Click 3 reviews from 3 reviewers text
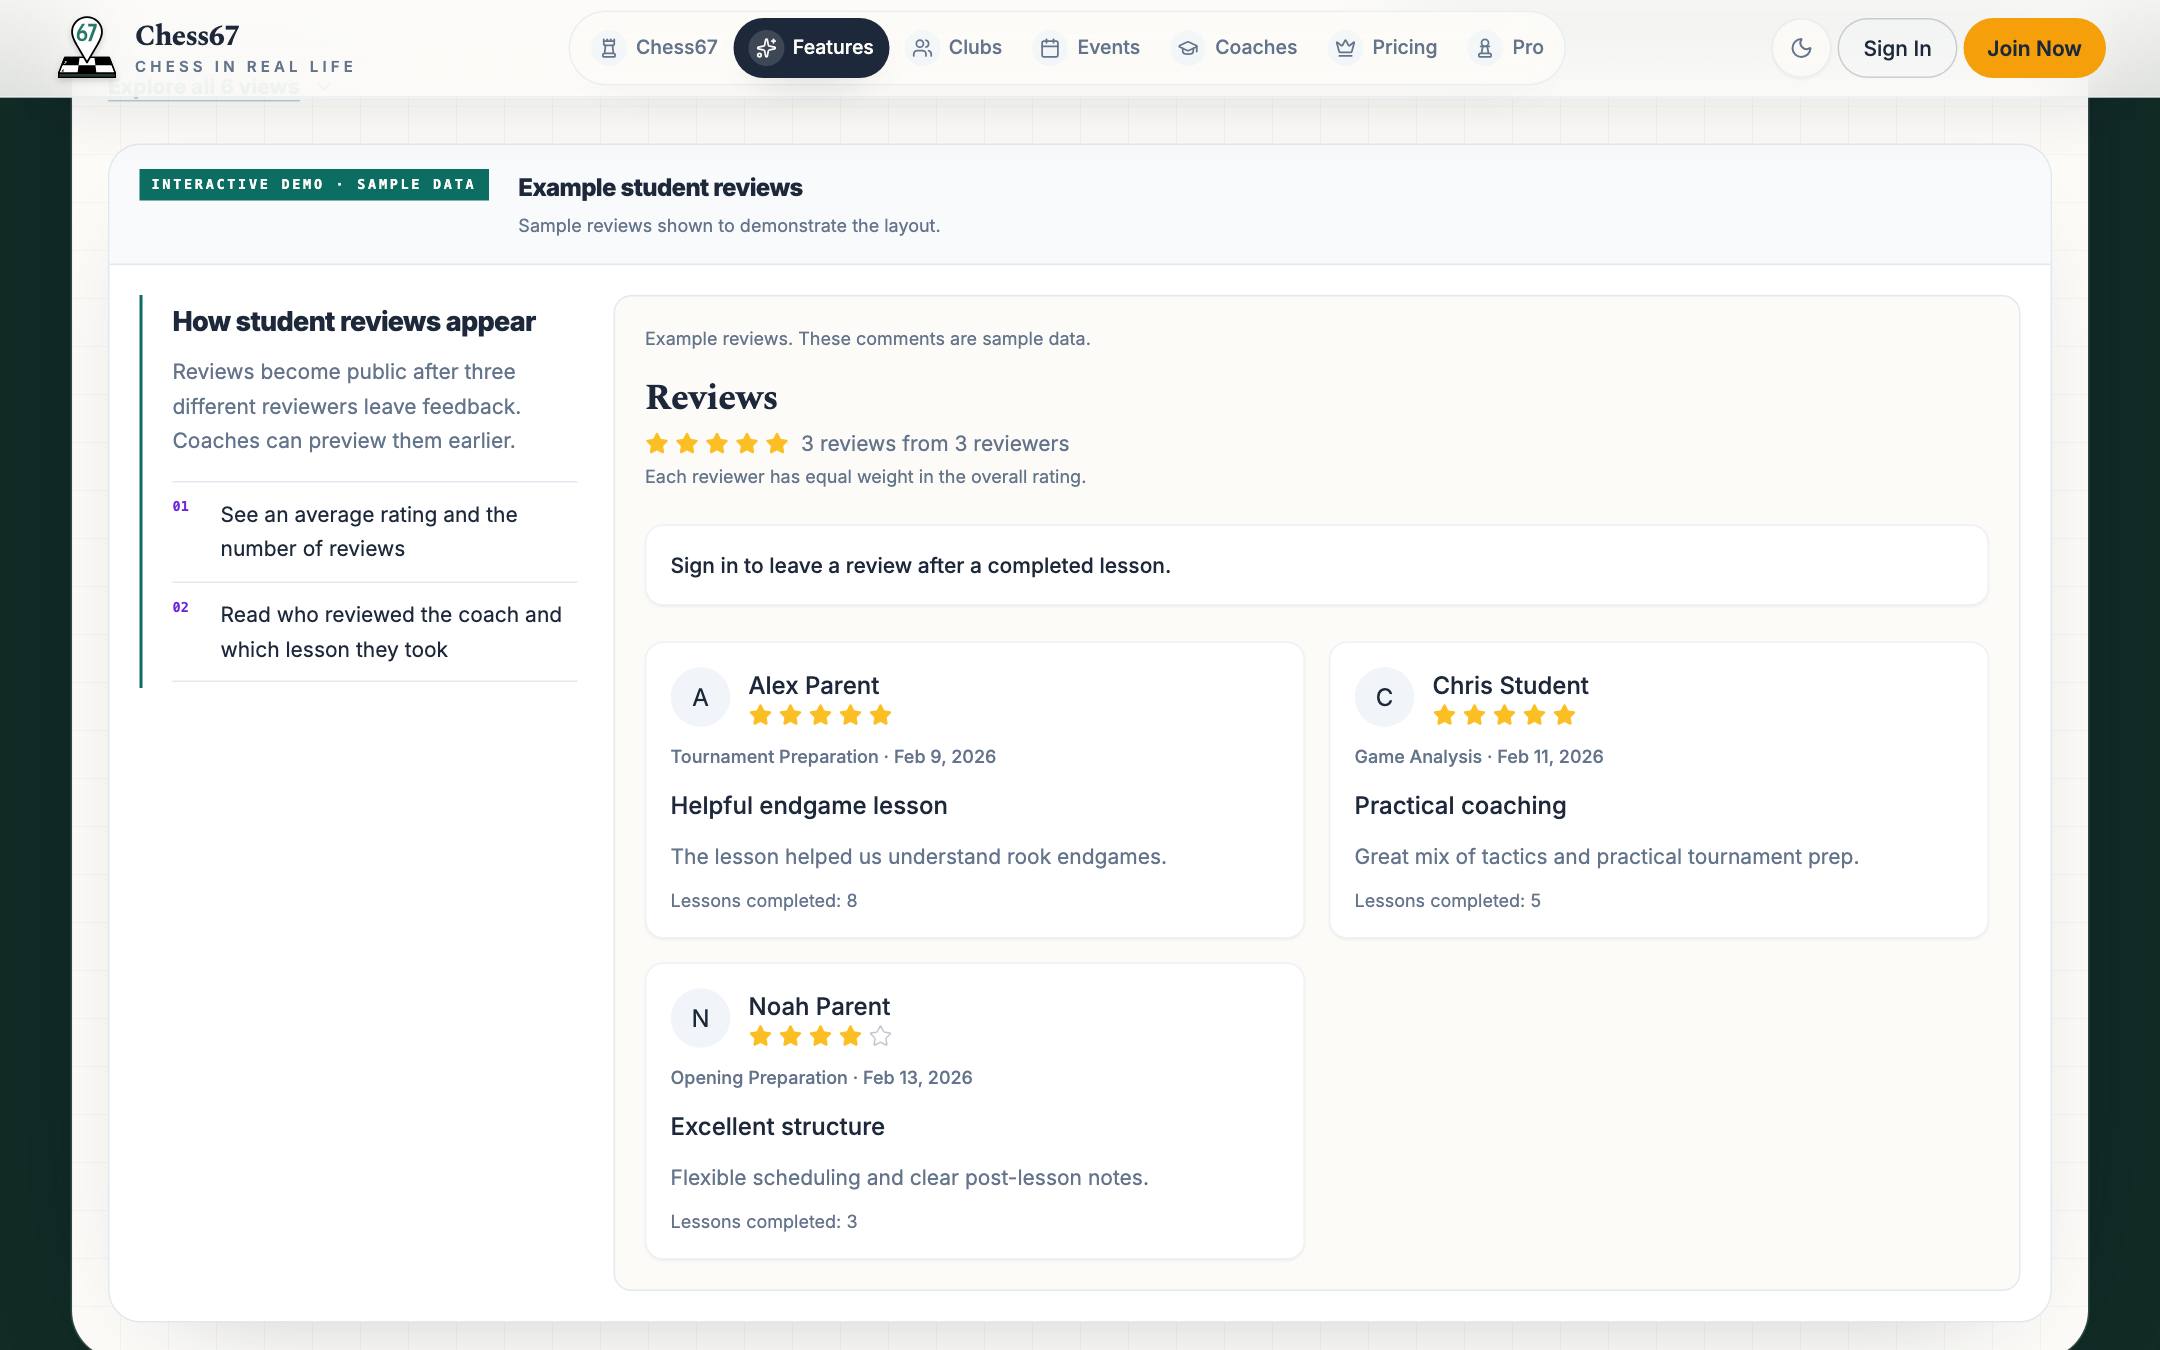The width and height of the screenshot is (2160, 1350). point(935,443)
